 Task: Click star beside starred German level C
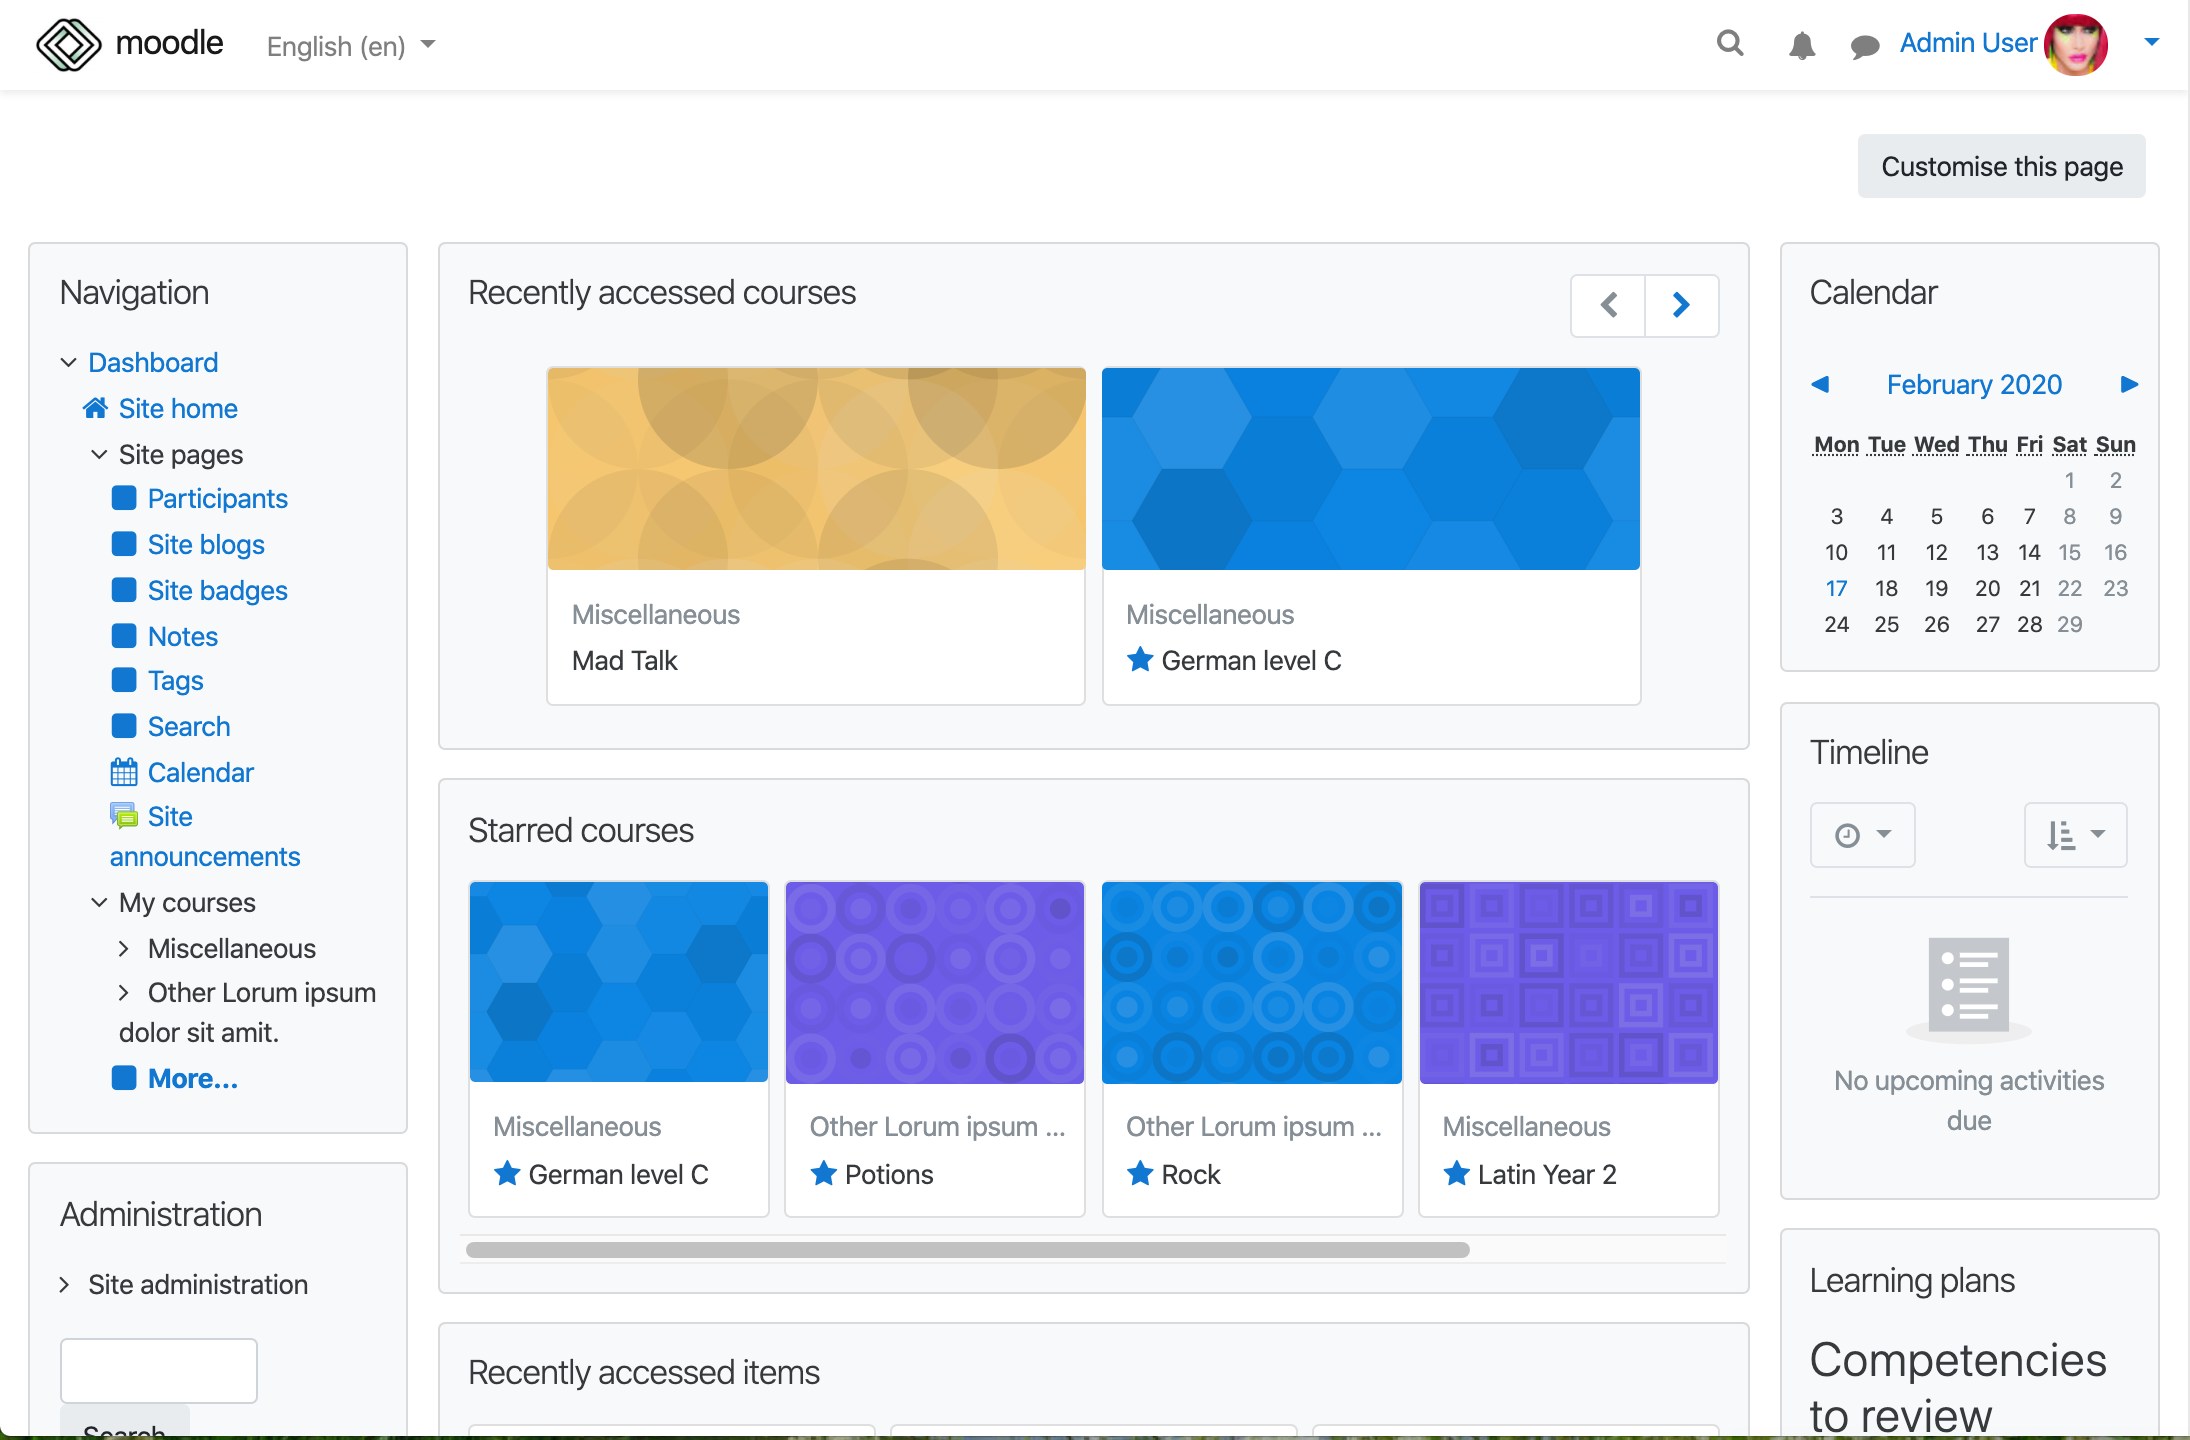507,1173
